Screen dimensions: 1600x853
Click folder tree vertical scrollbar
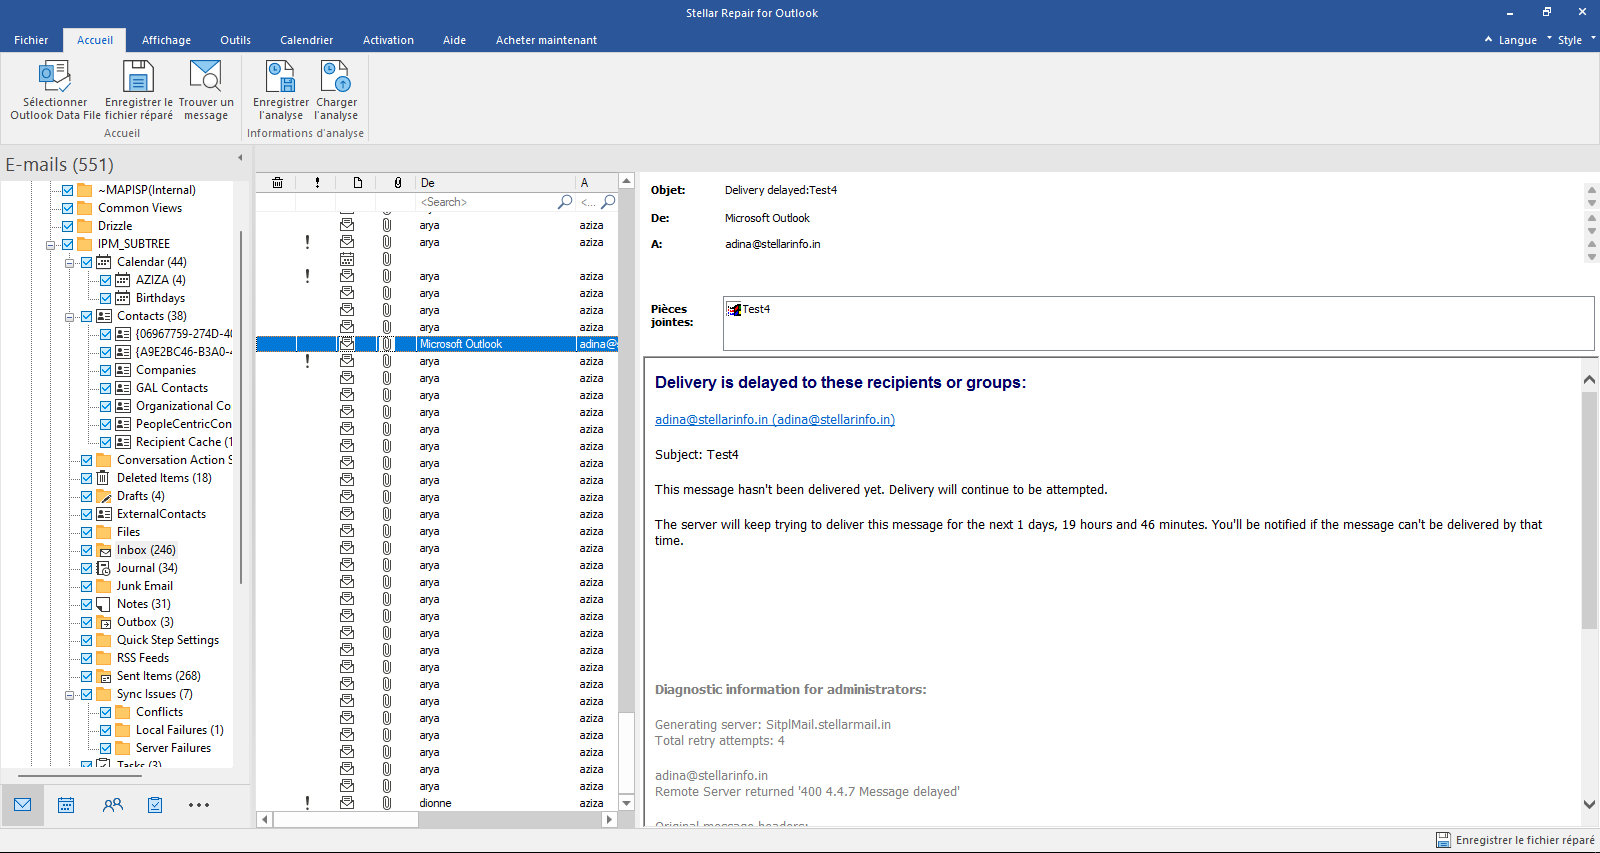[x=241, y=407]
